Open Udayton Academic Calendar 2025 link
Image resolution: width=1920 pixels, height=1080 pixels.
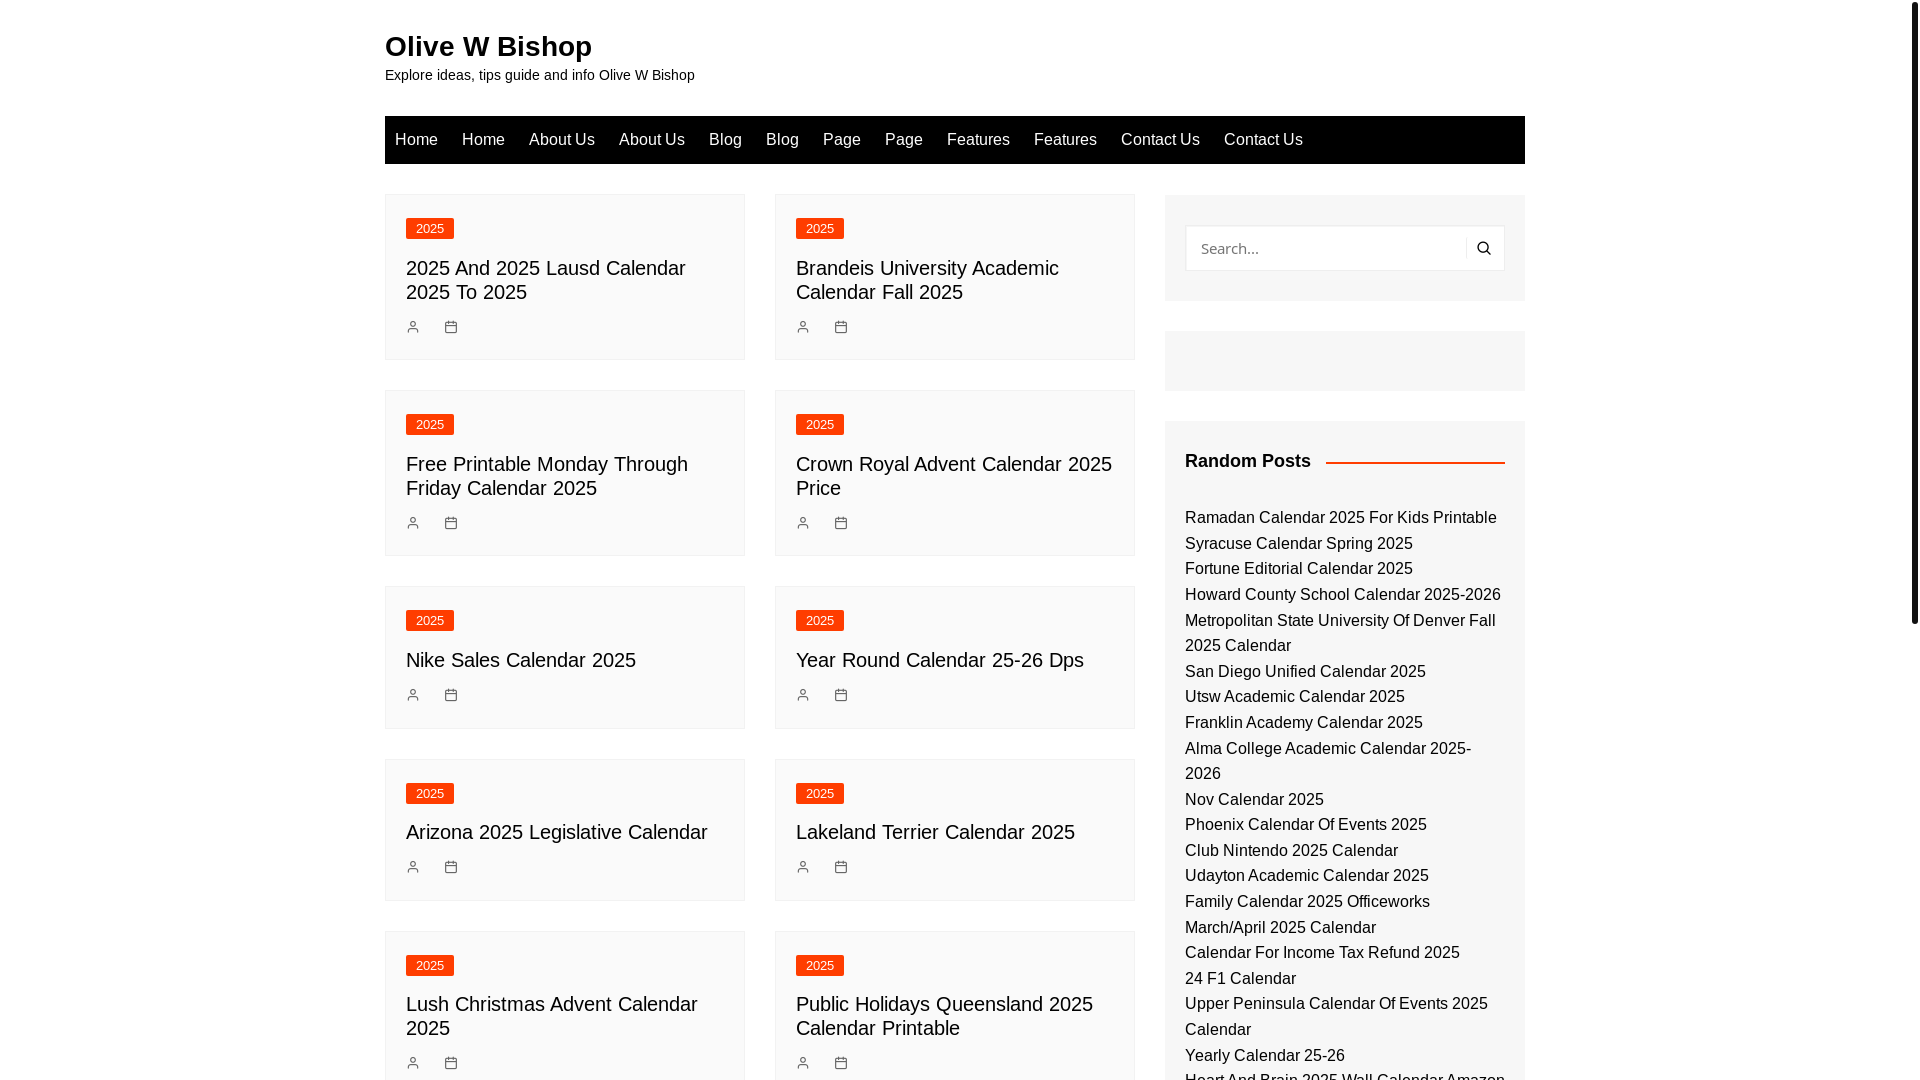[1307, 876]
